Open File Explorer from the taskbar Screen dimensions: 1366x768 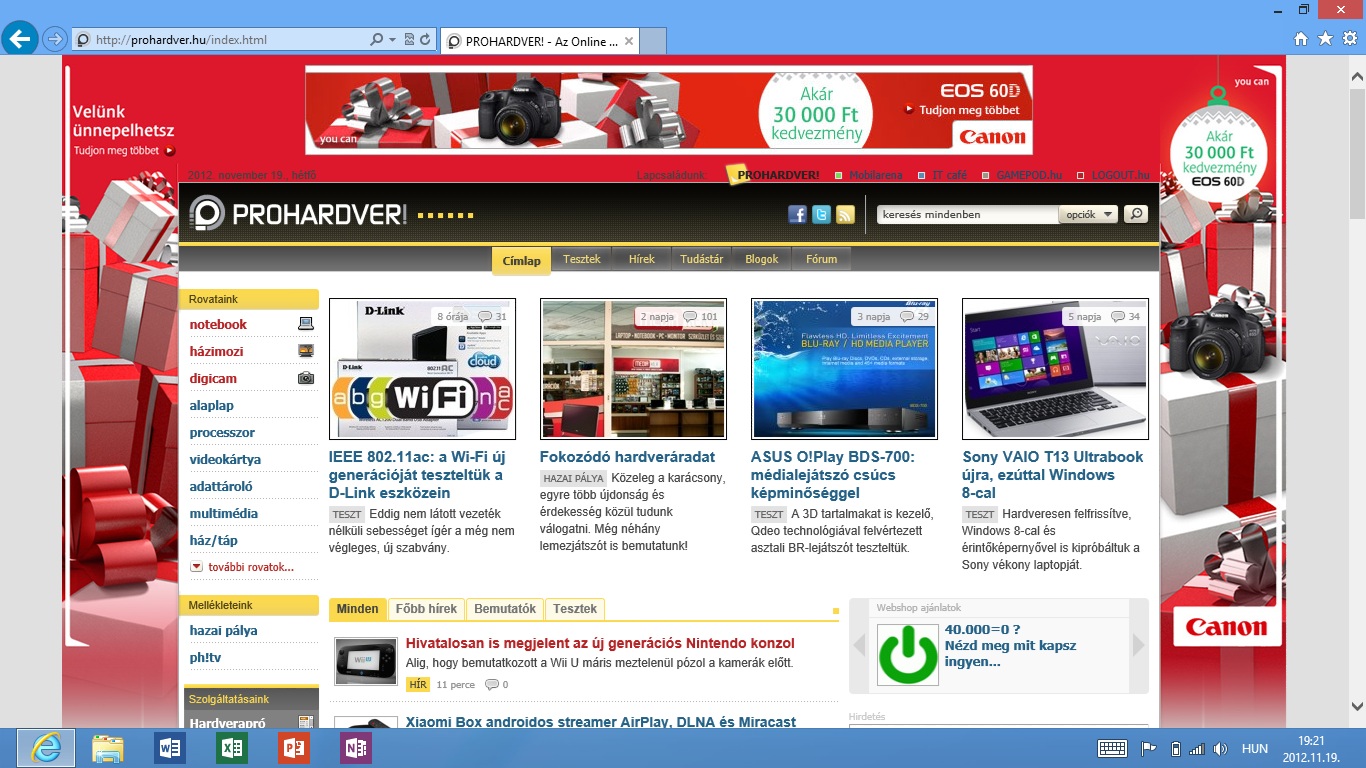(x=107, y=748)
